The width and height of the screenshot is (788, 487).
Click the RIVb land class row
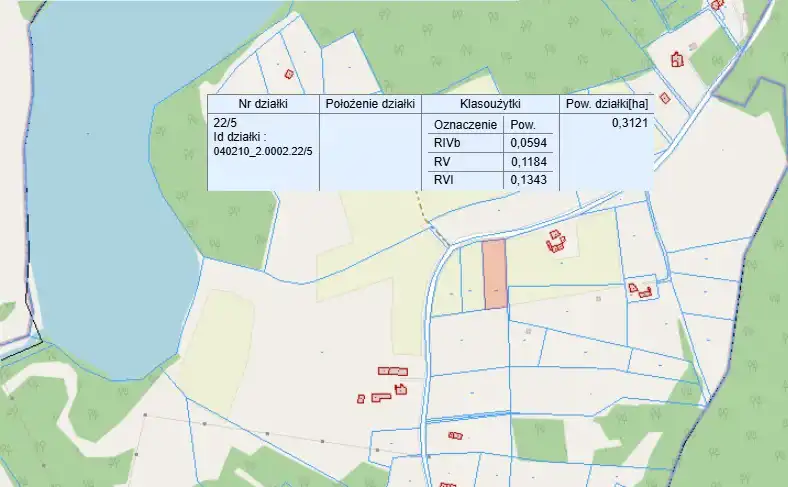click(446, 143)
